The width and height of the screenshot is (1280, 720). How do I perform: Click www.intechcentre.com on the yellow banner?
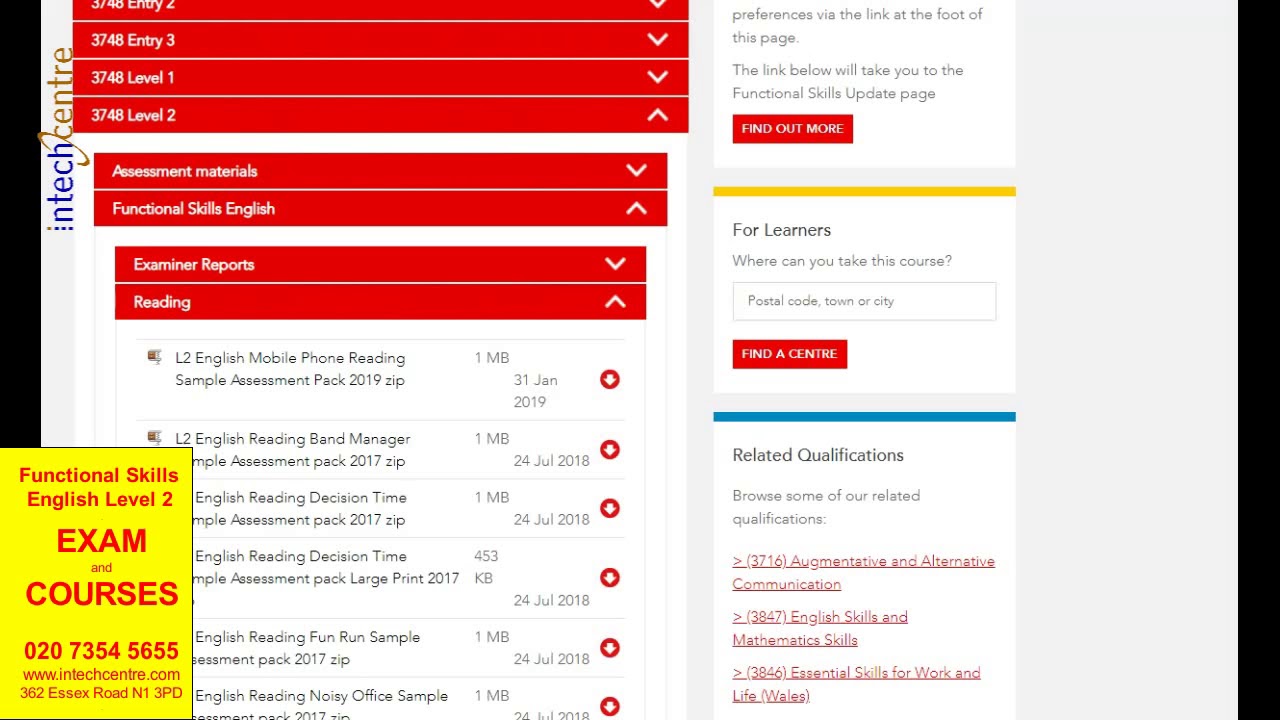pos(101,675)
